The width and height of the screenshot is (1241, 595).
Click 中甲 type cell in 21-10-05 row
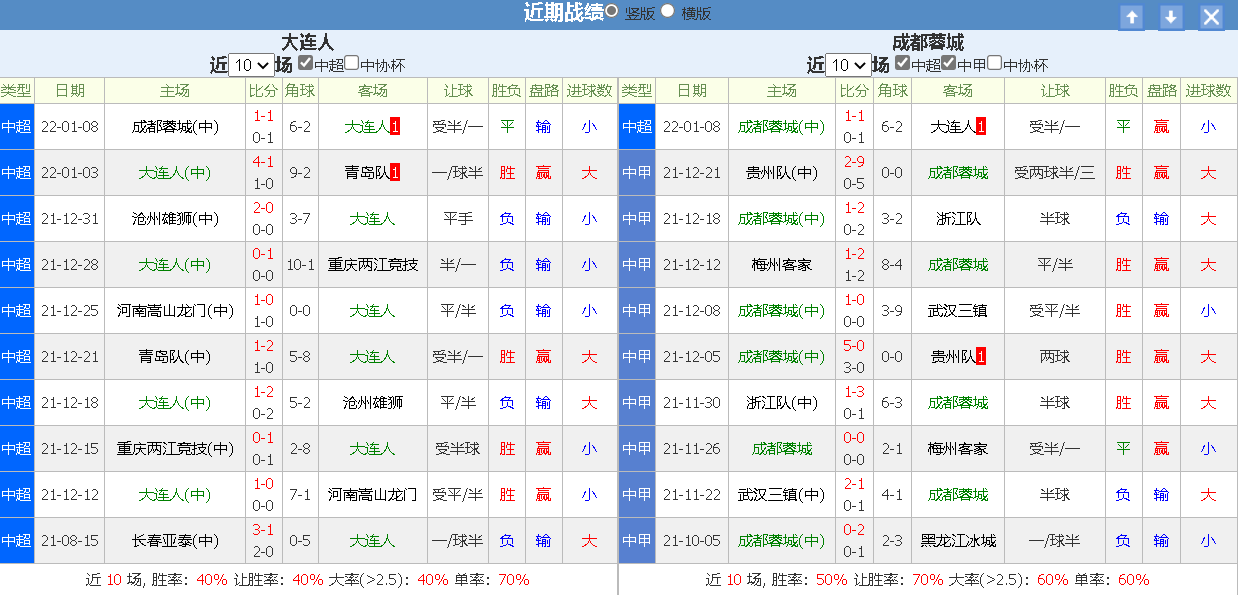637,541
